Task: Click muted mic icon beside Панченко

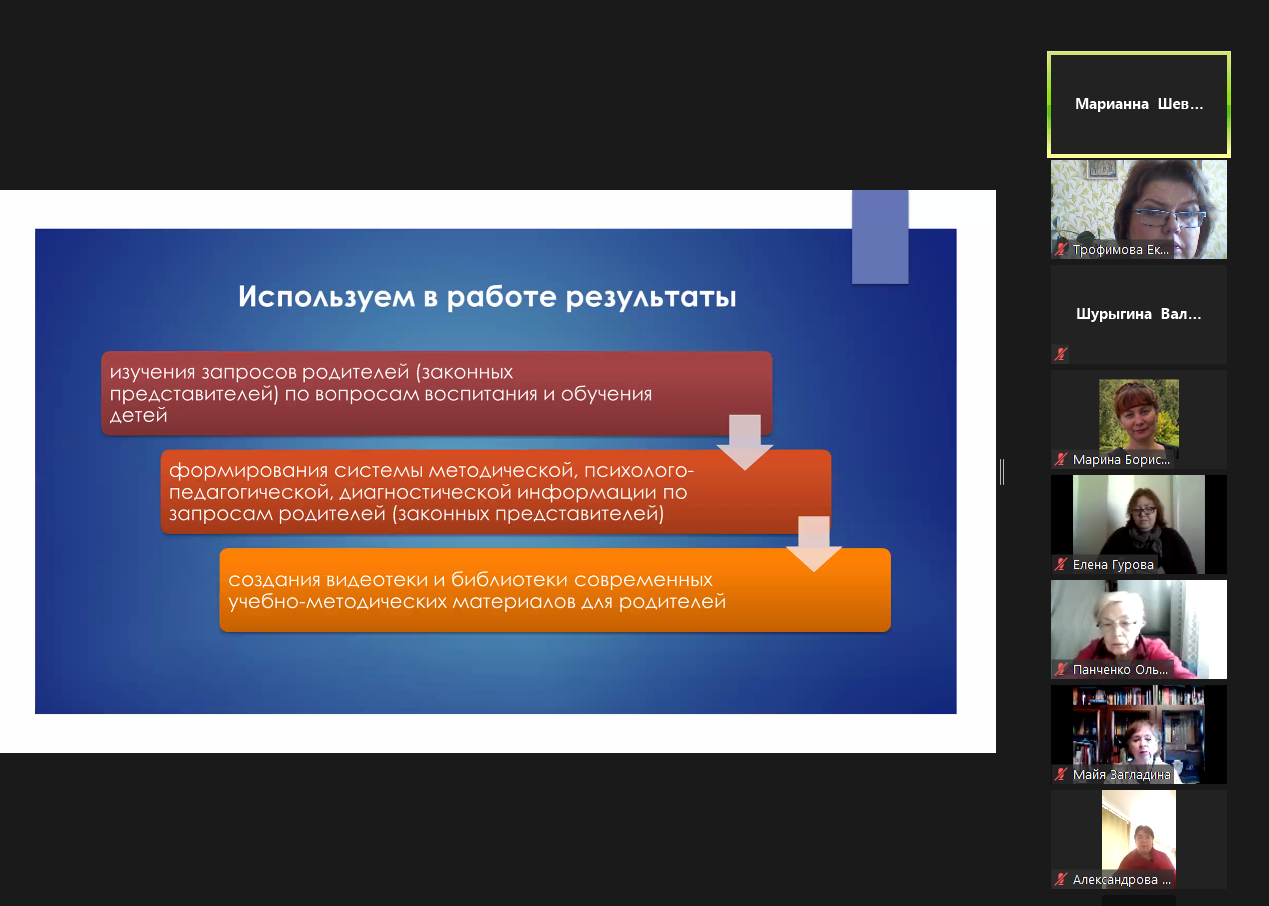Action: [1061, 669]
